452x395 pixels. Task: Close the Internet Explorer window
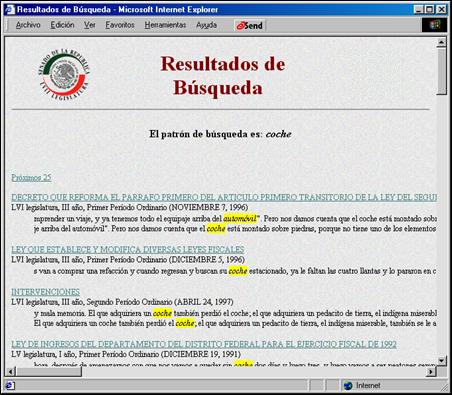coord(442,9)
